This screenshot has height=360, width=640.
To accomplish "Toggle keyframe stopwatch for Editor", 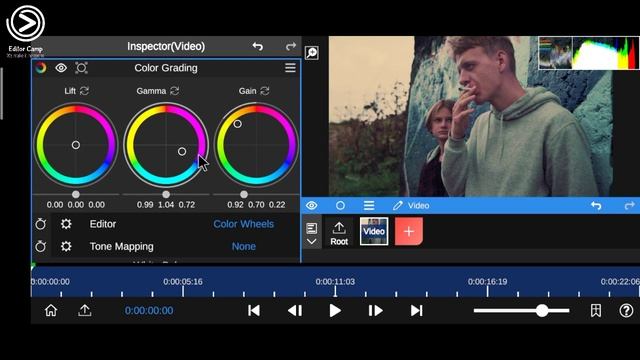I will click(40, 224).
